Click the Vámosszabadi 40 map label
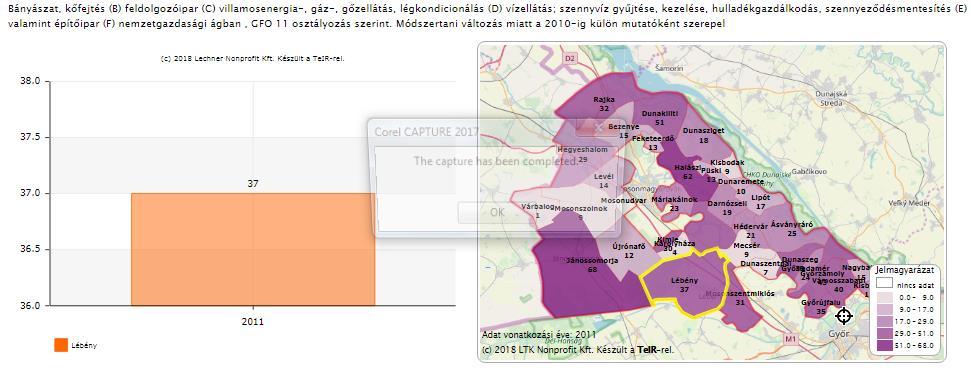Image resolution: width=971 pixels, height=373 pixels. pyautogui.click(x=838, y=284)
